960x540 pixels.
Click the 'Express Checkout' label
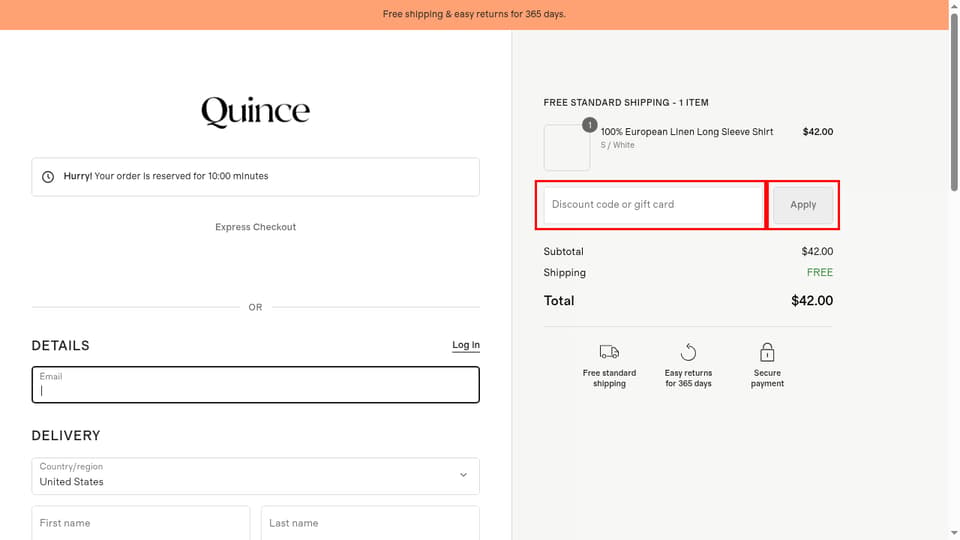tap(255, 227)
